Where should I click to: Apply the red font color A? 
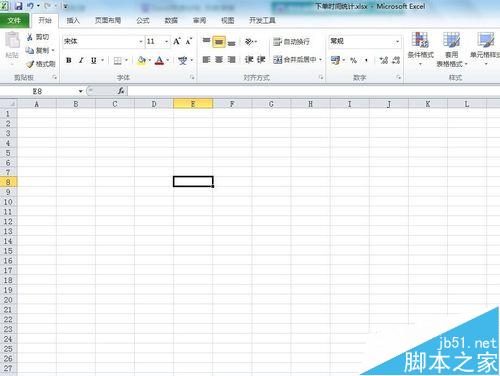(x=159, y=60)
